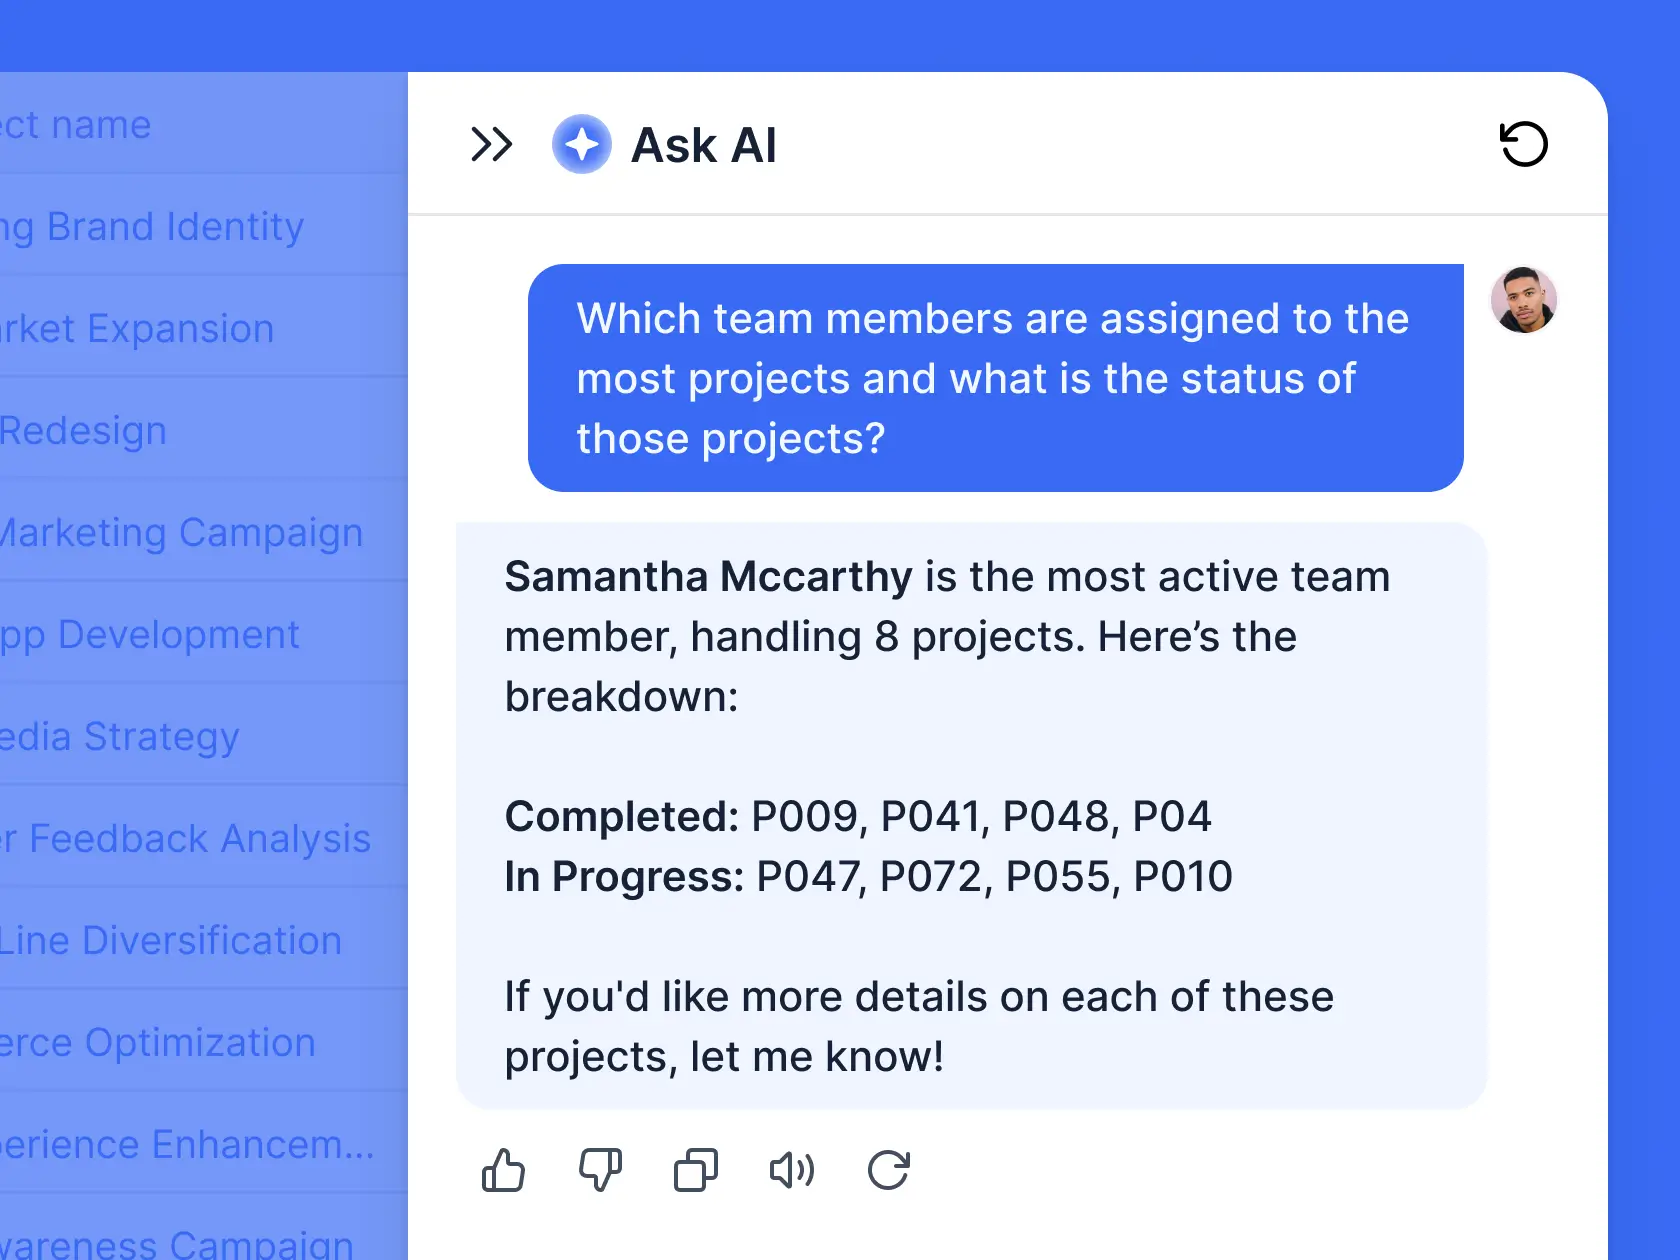Click the thumbs down feedback icon

point(599,1171)
